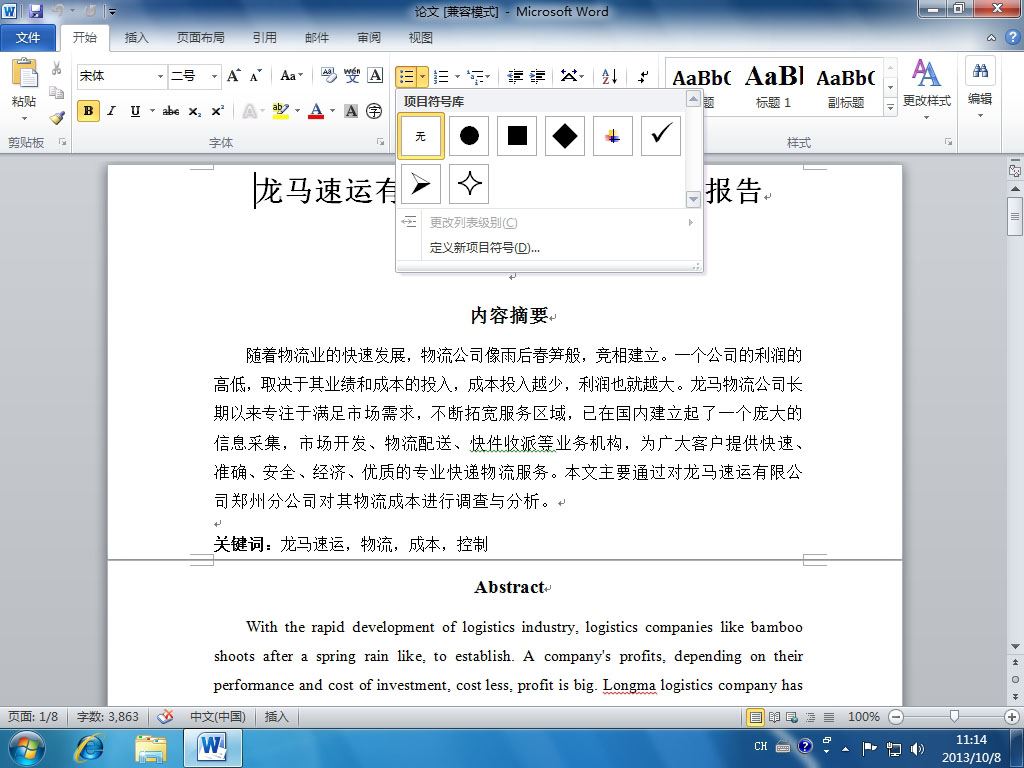Open the Font dialog launcher
The image size is (1024, 768).
pos(380,142)
